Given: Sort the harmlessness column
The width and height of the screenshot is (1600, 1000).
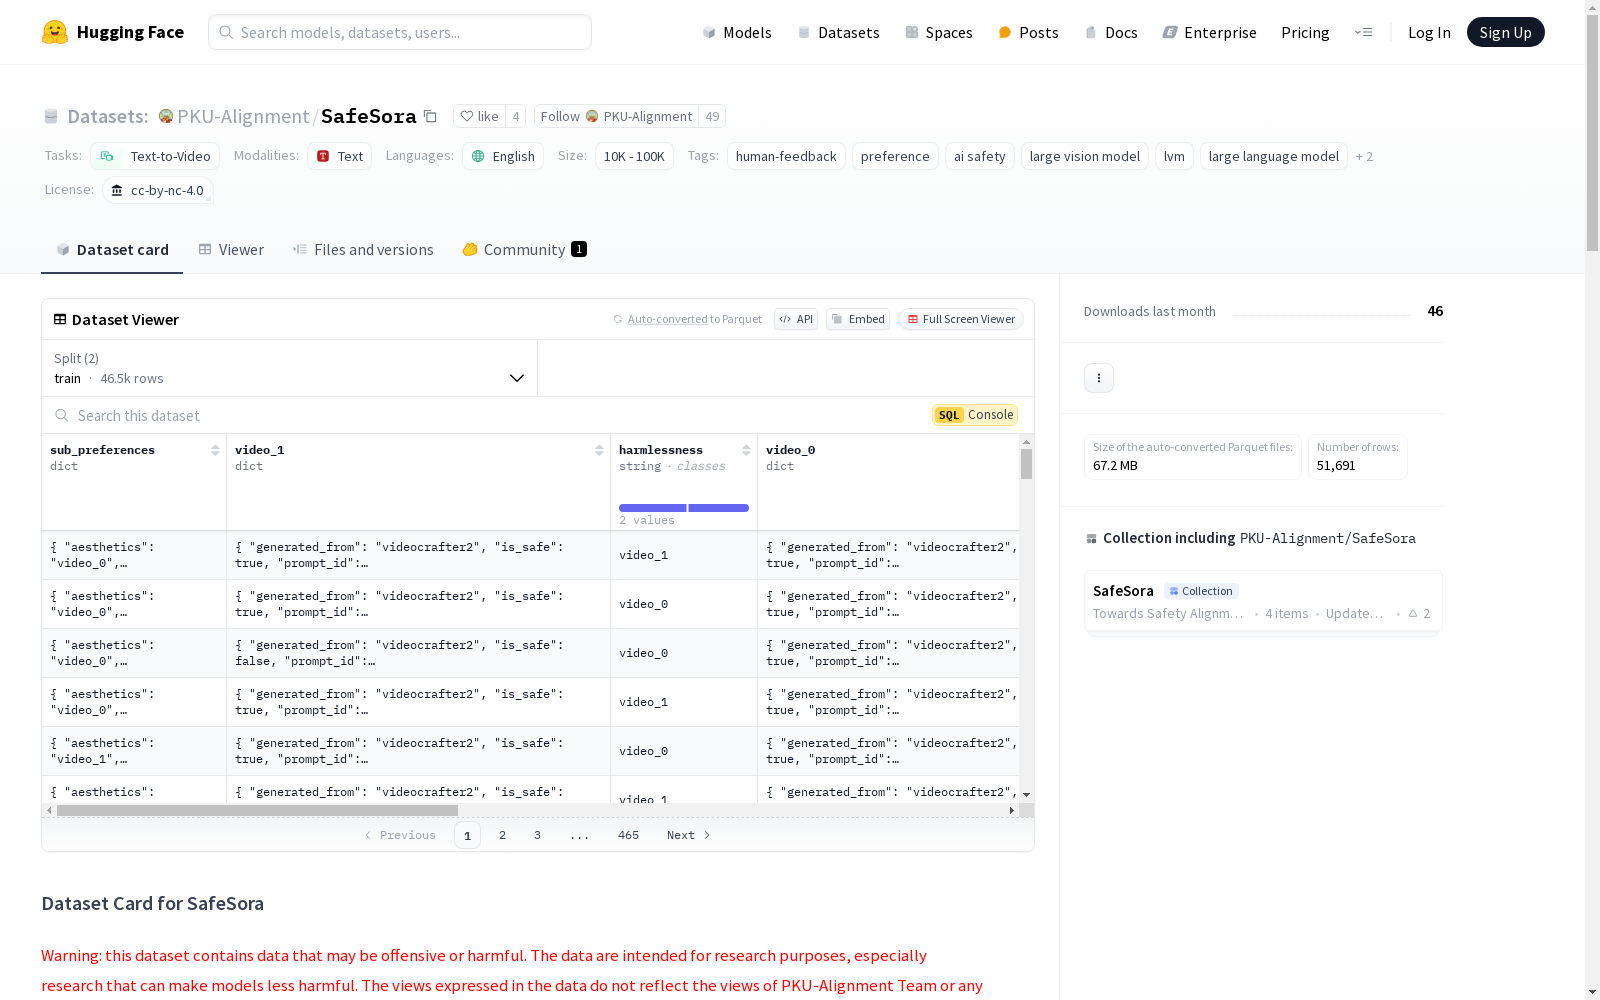Looking at the screenshot, I should (746, 450).
